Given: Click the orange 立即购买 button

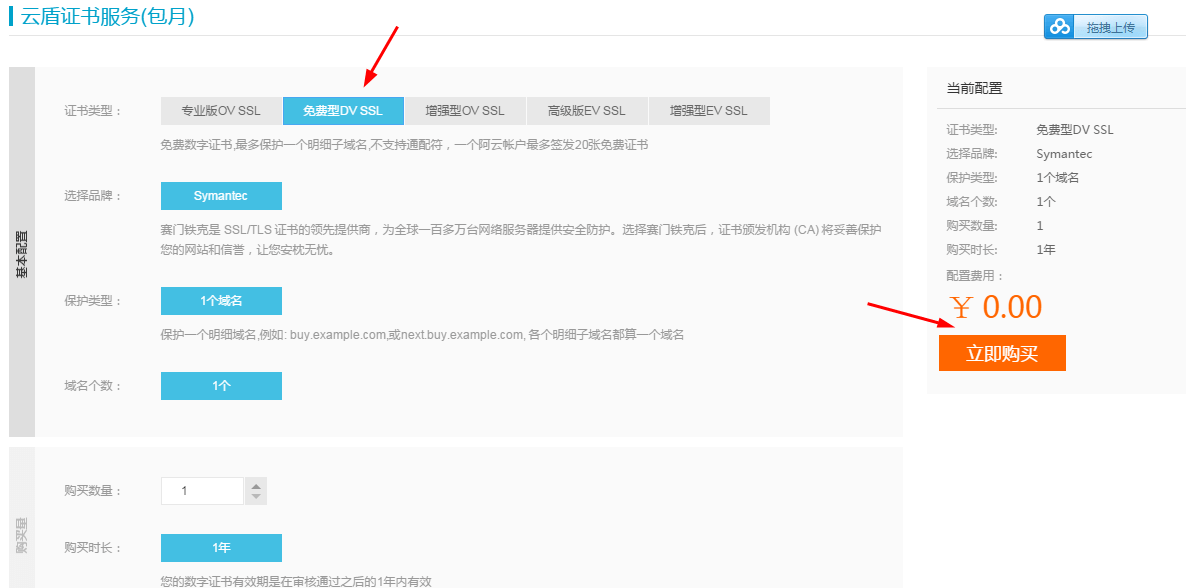Looking at the screenshot, I should tap(1002, 353).
